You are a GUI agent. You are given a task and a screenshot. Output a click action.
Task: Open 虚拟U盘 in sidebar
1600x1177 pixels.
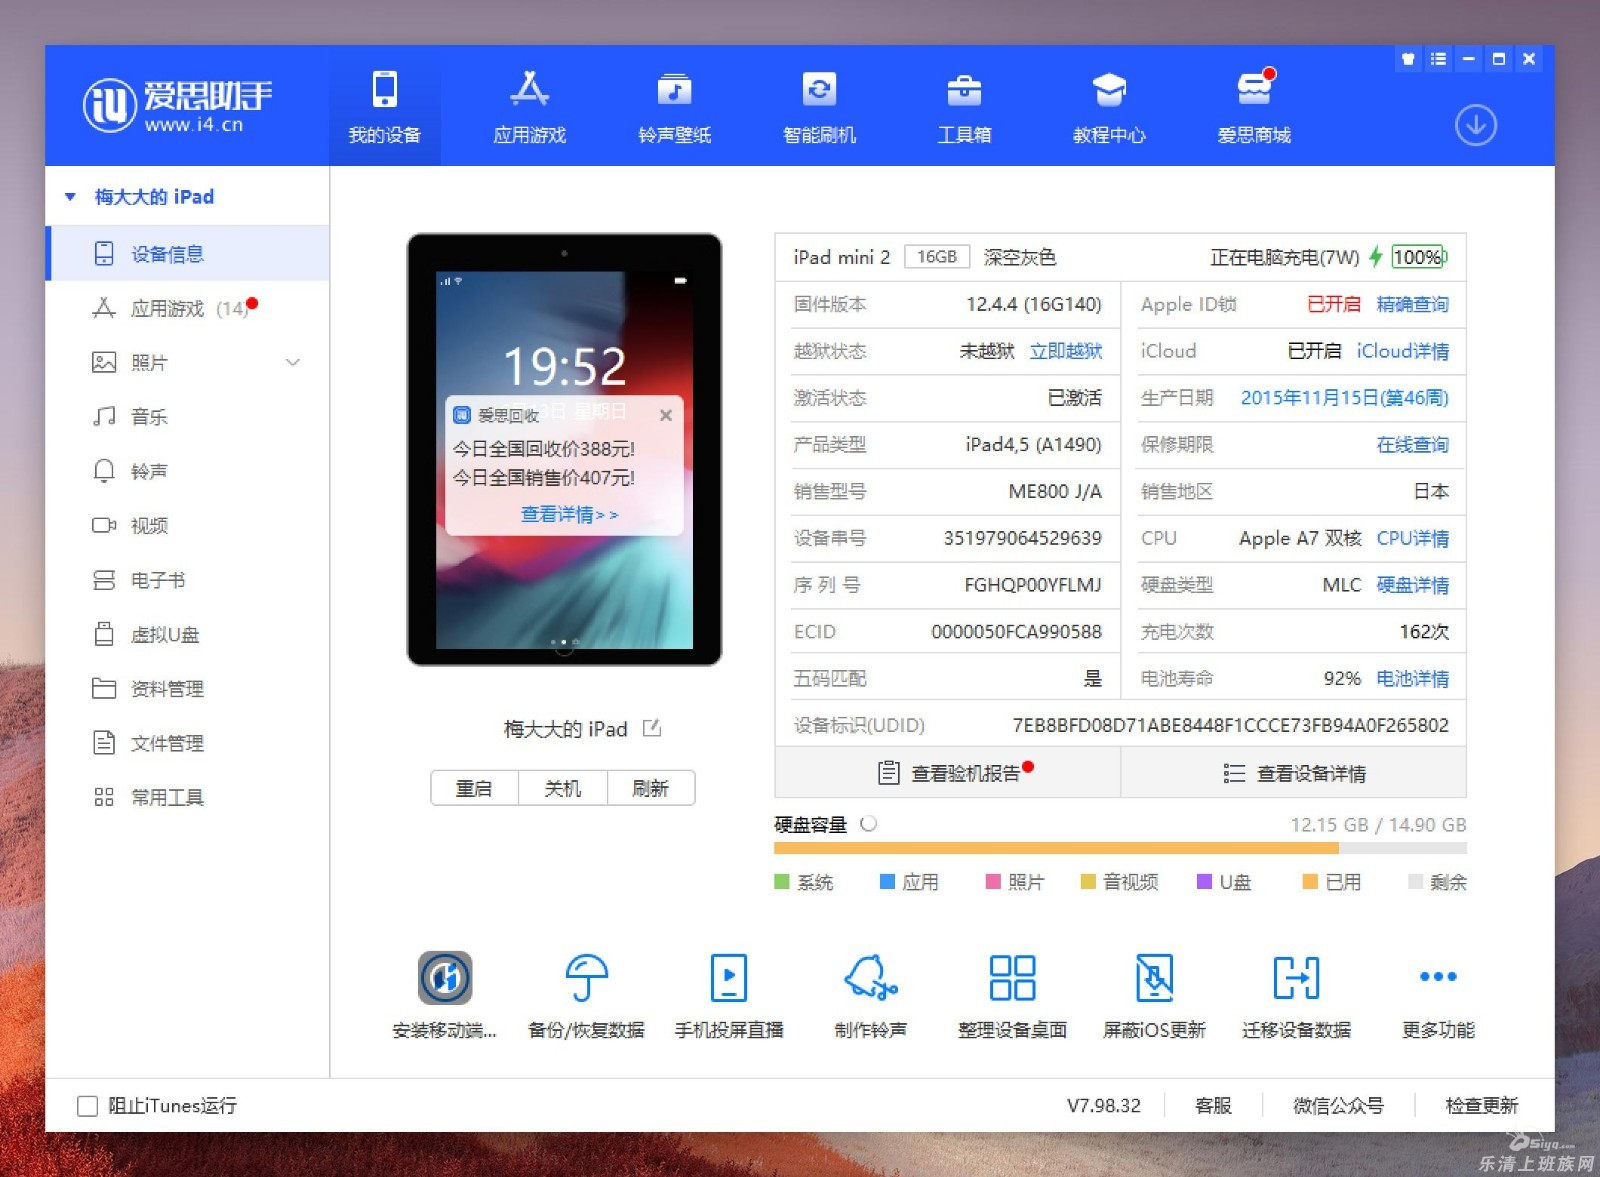pos(187,634)
